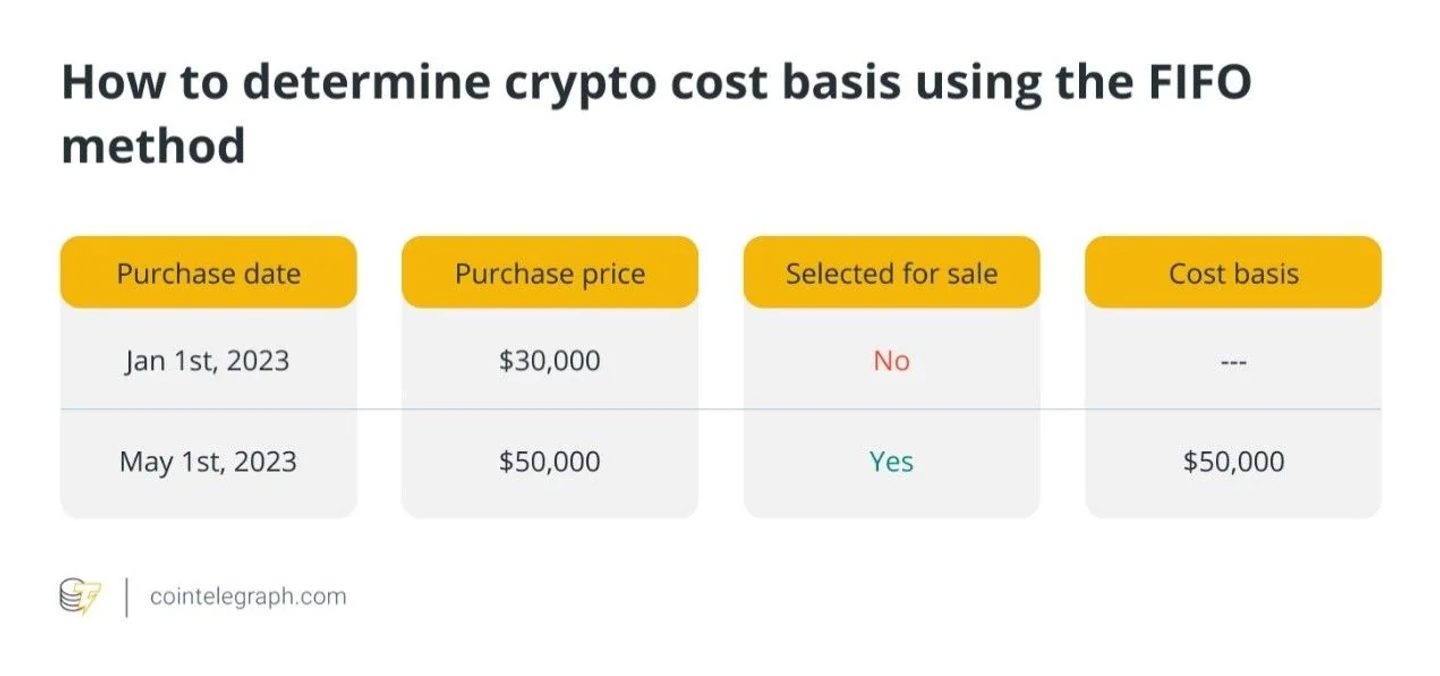Click the FIFO method title heading
This screenshot has height=676, width=1440.
coord(656,114)
